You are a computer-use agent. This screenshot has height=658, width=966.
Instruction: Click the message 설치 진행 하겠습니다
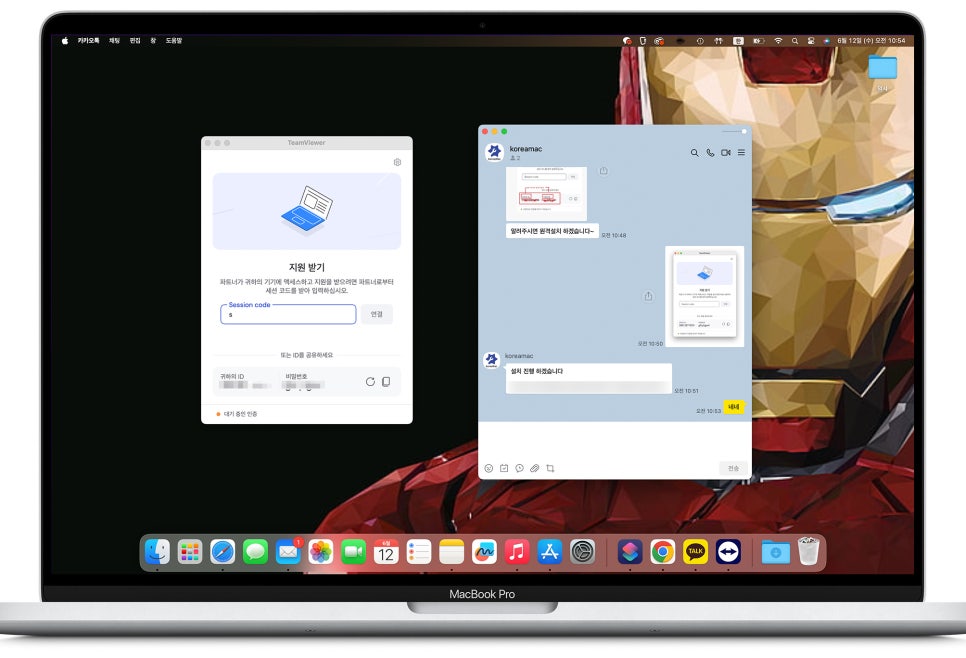[x=588, y=378]
